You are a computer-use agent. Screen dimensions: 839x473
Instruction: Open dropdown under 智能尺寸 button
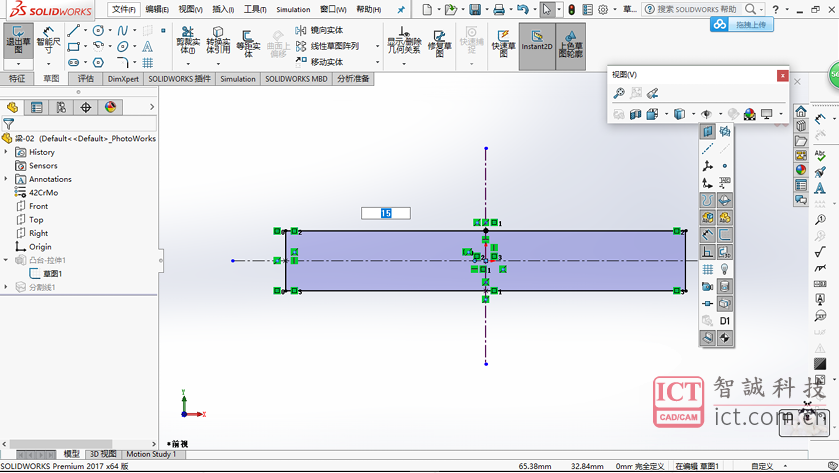(x=48, y=64)
